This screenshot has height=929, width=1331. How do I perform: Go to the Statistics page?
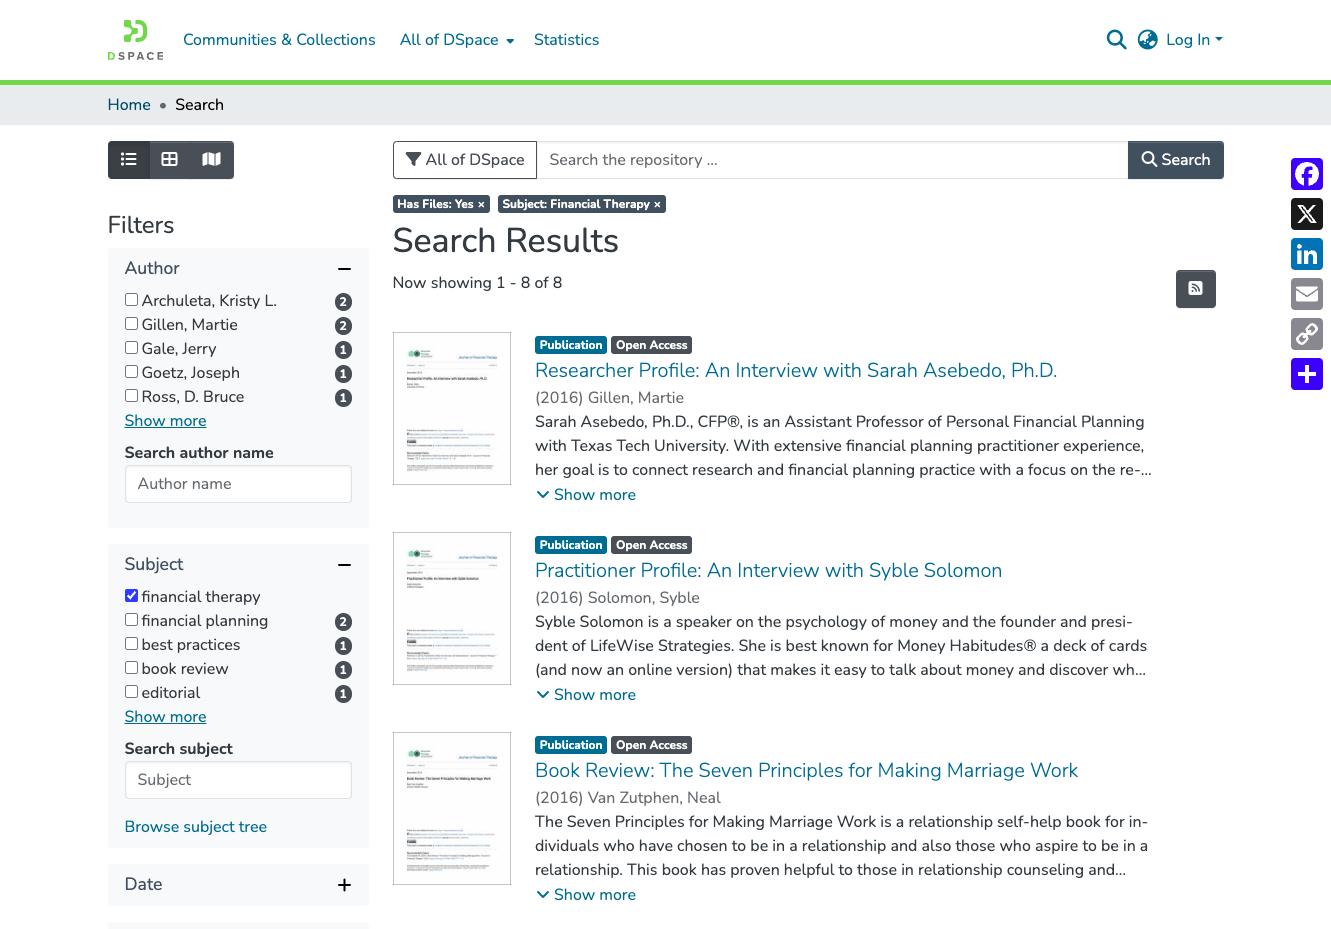pyautogui.click(x=566, y=40)
